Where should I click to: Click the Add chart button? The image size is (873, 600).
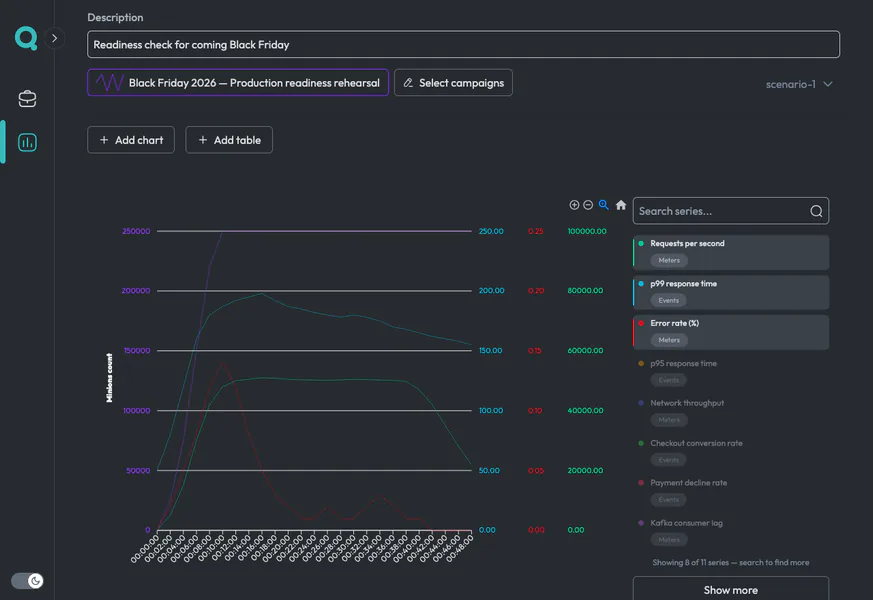(x=131, y=140)
